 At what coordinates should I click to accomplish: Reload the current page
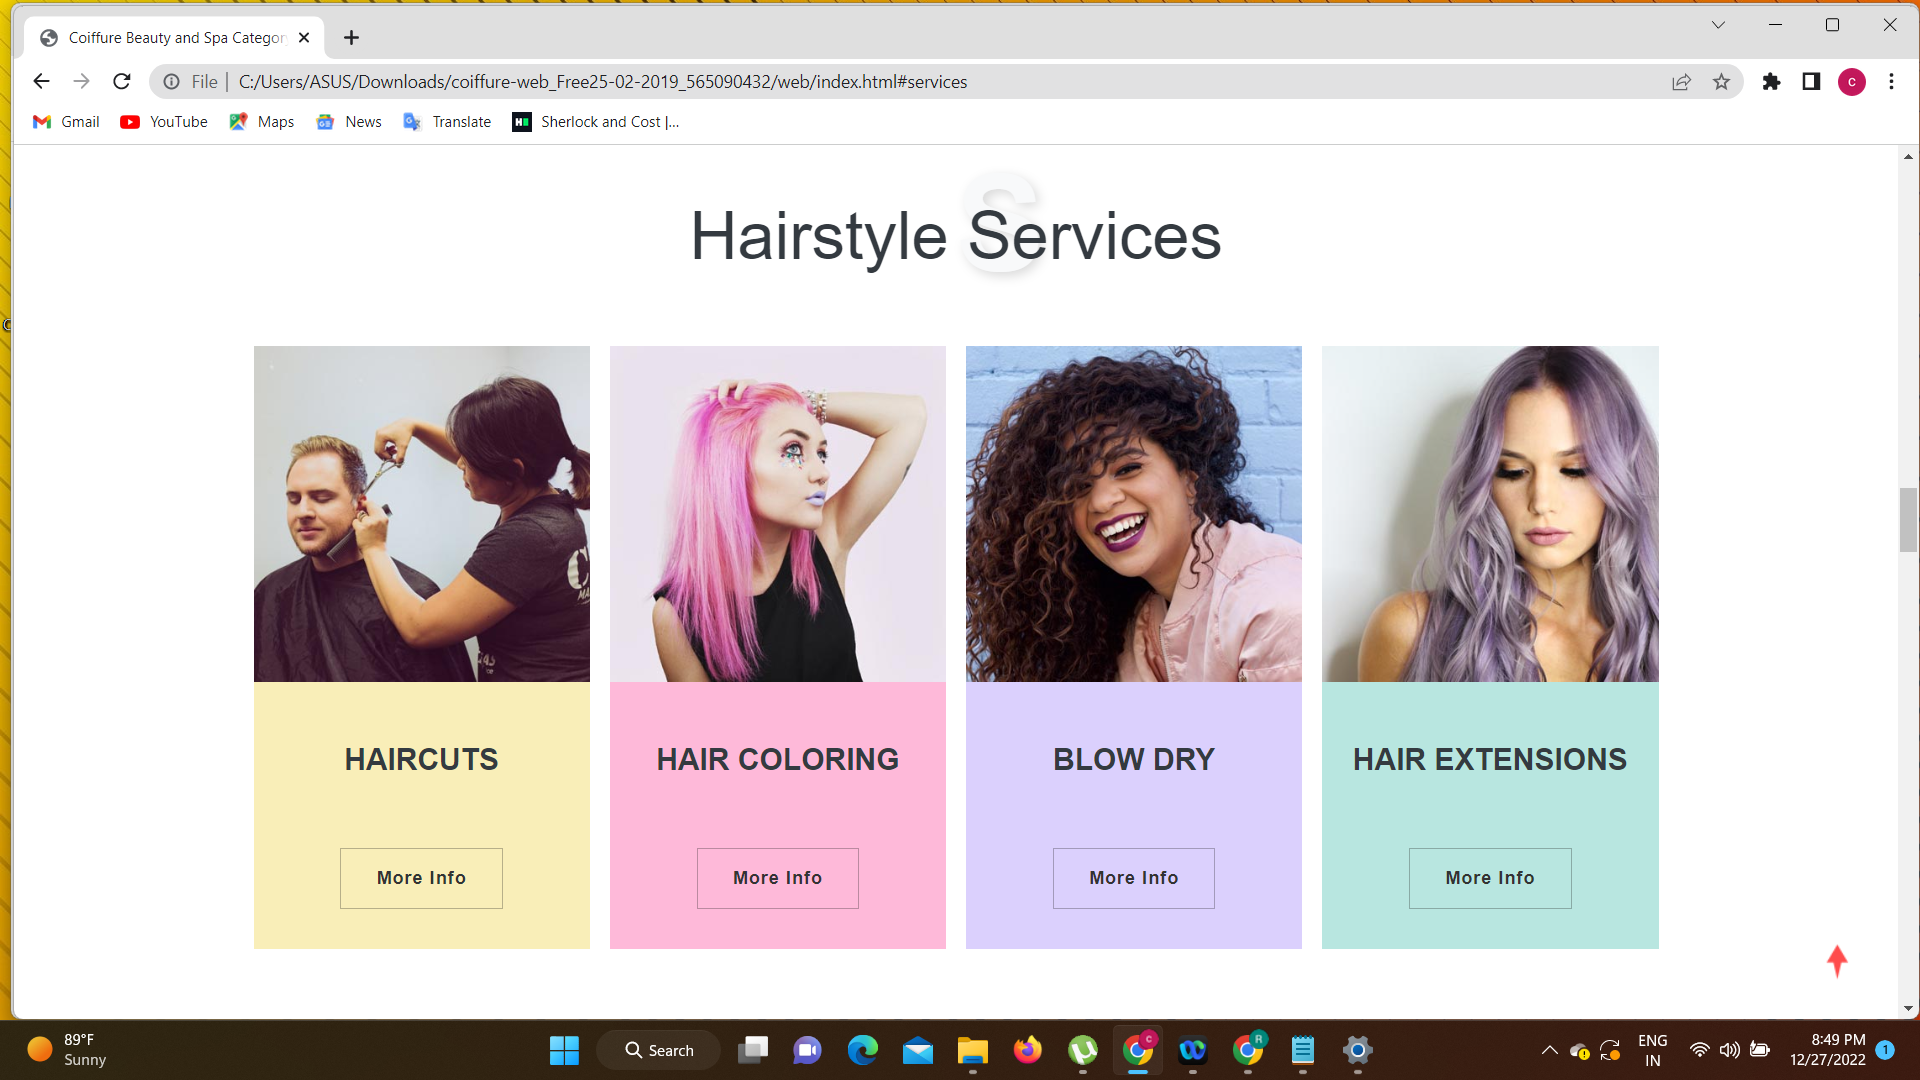point(121,81)
